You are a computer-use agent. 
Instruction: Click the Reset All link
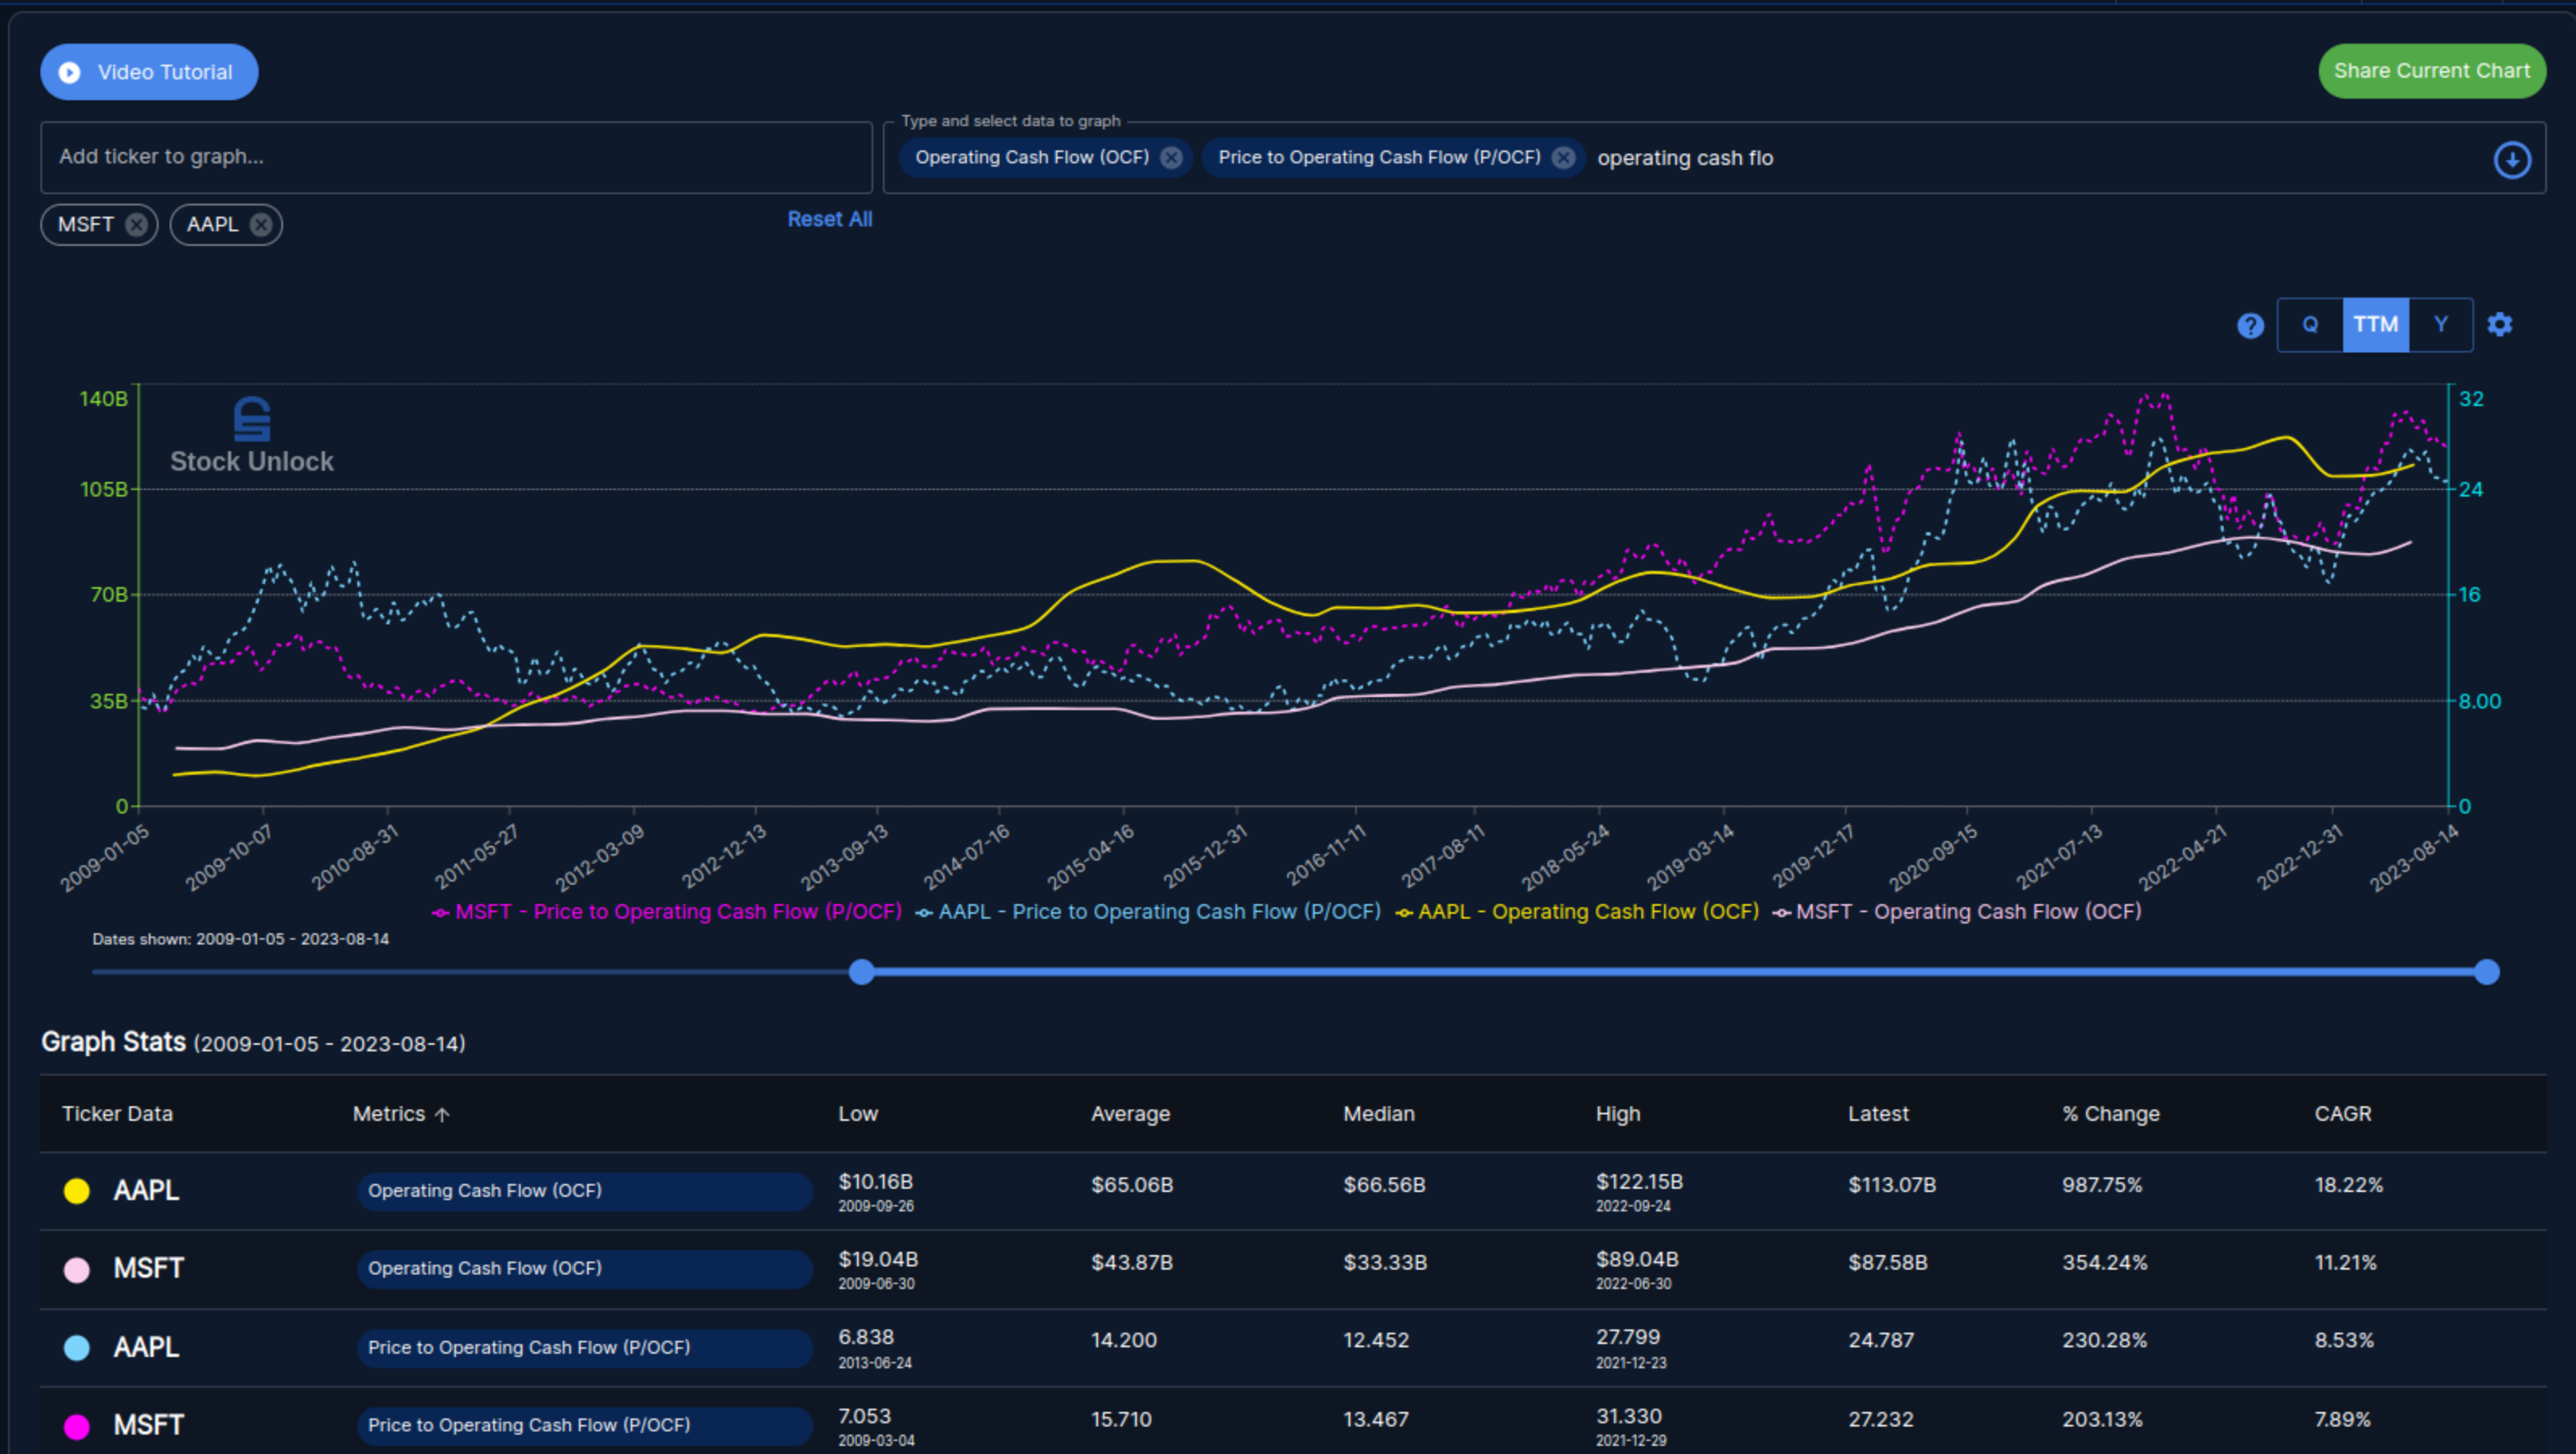coord(829,219)
